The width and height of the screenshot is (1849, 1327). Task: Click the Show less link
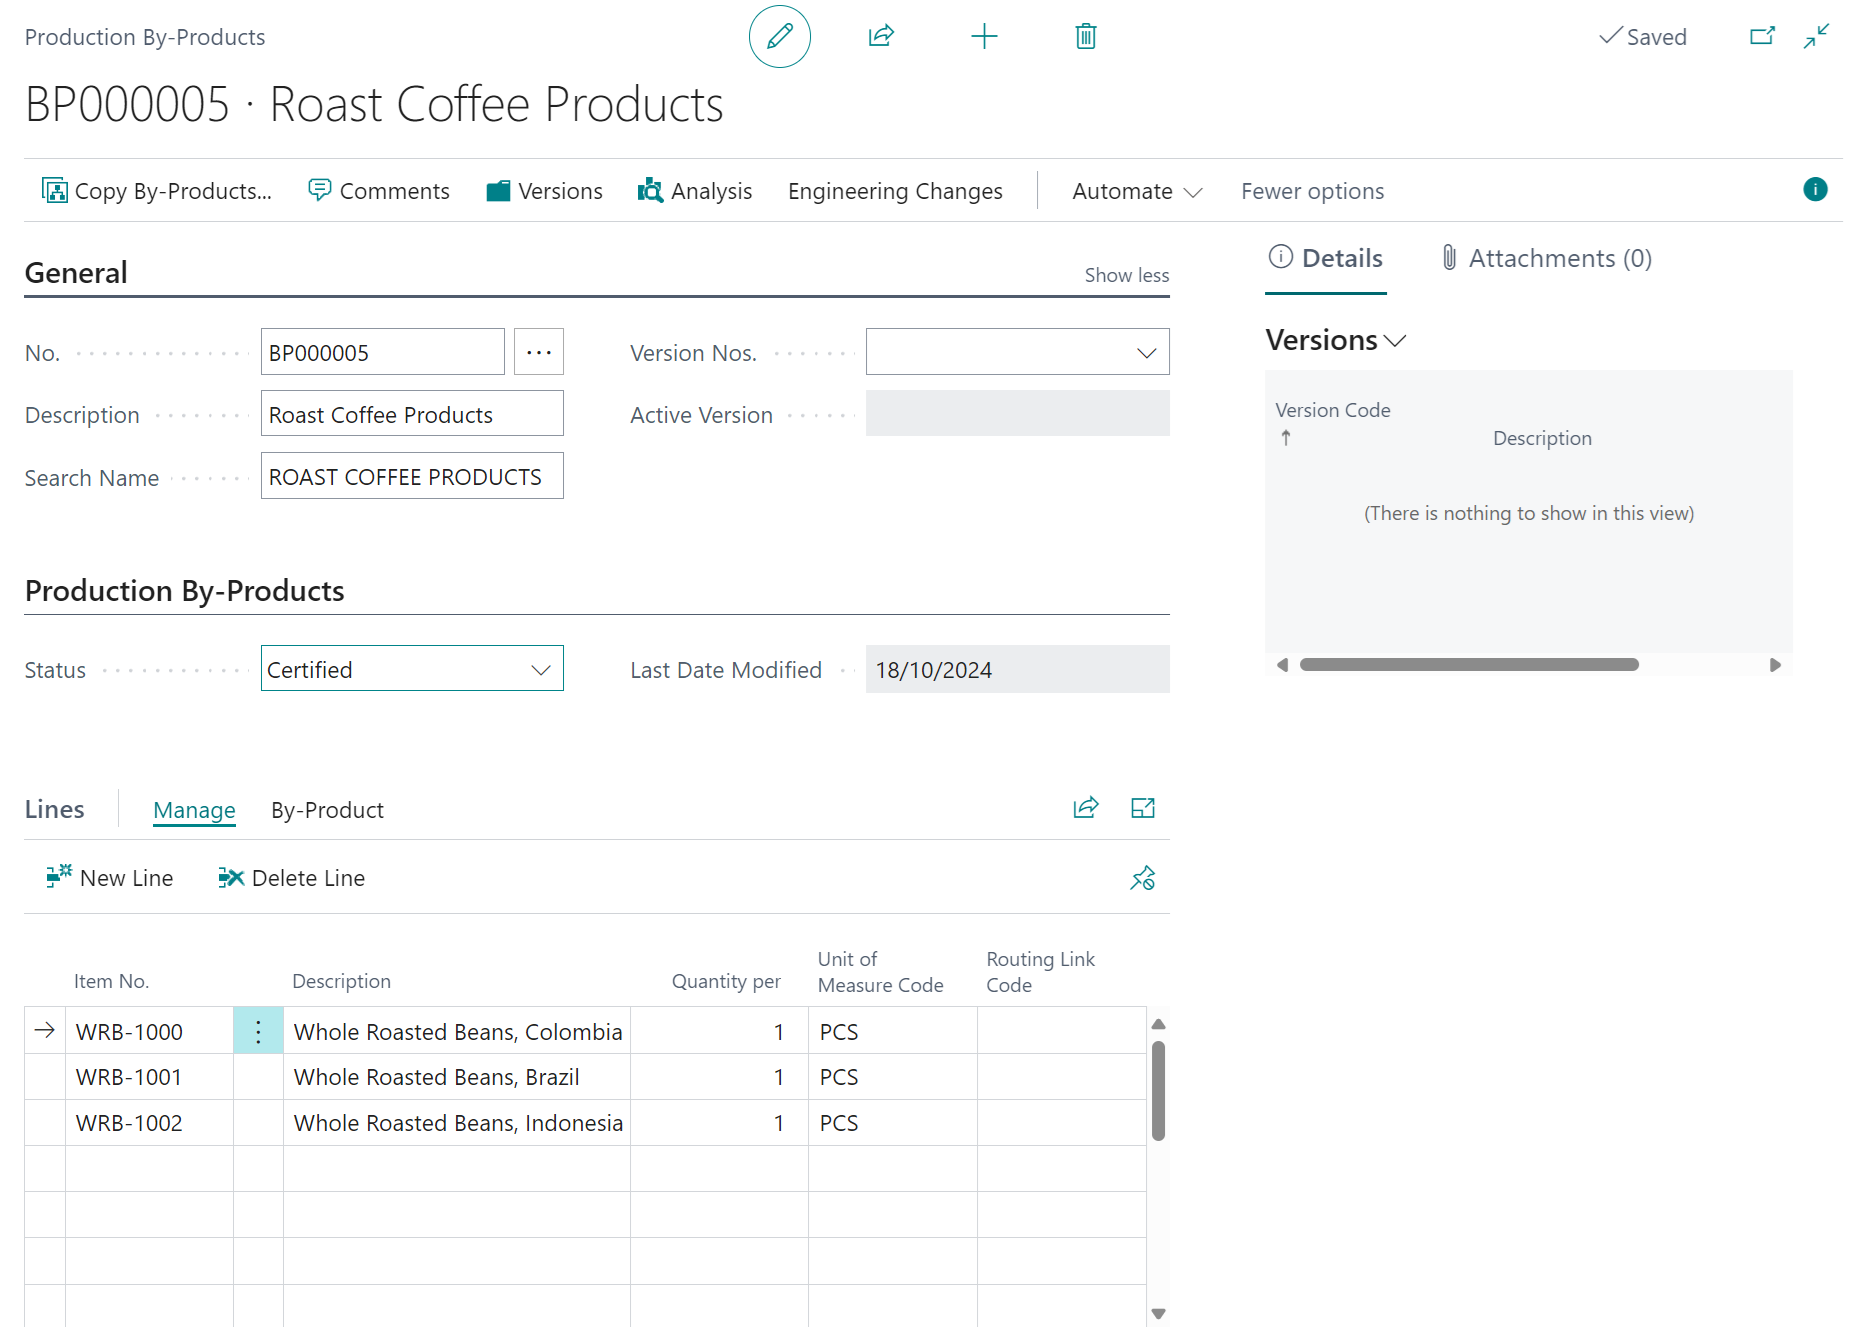pyautogui.click(x=1126, y=274)
